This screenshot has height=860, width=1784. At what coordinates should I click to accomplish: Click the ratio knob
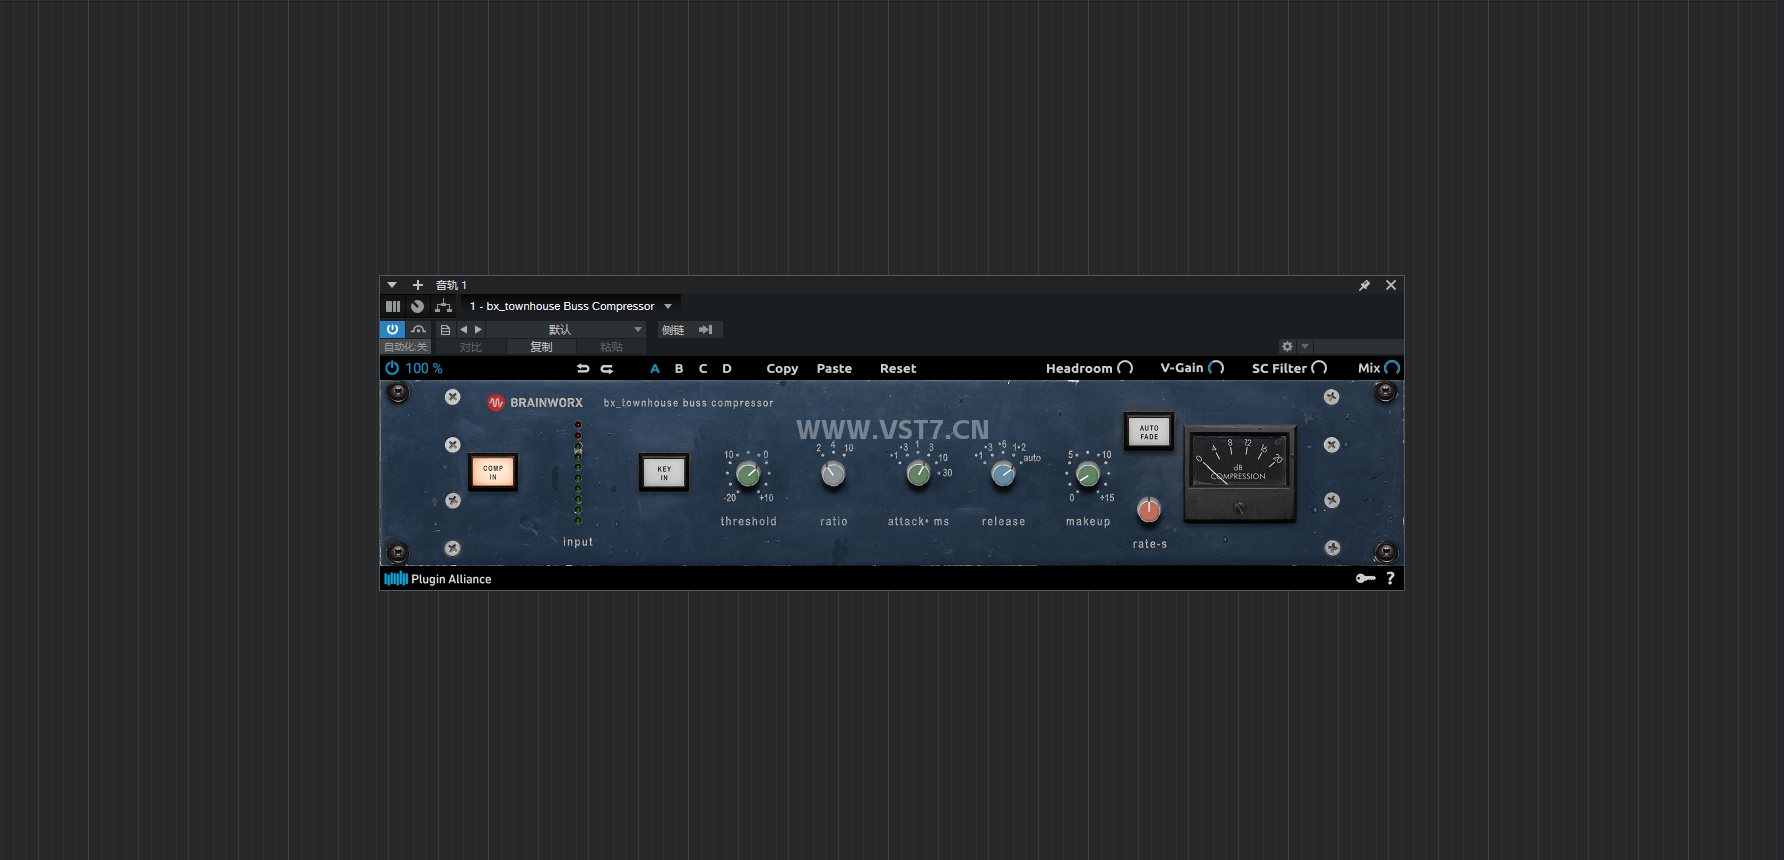833,474
